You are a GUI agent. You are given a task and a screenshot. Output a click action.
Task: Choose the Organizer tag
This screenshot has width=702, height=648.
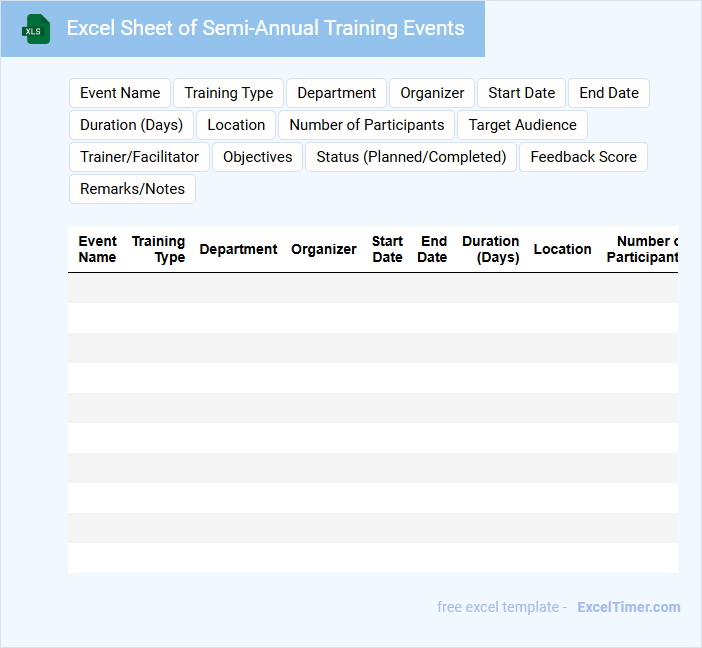pos(432,93)
